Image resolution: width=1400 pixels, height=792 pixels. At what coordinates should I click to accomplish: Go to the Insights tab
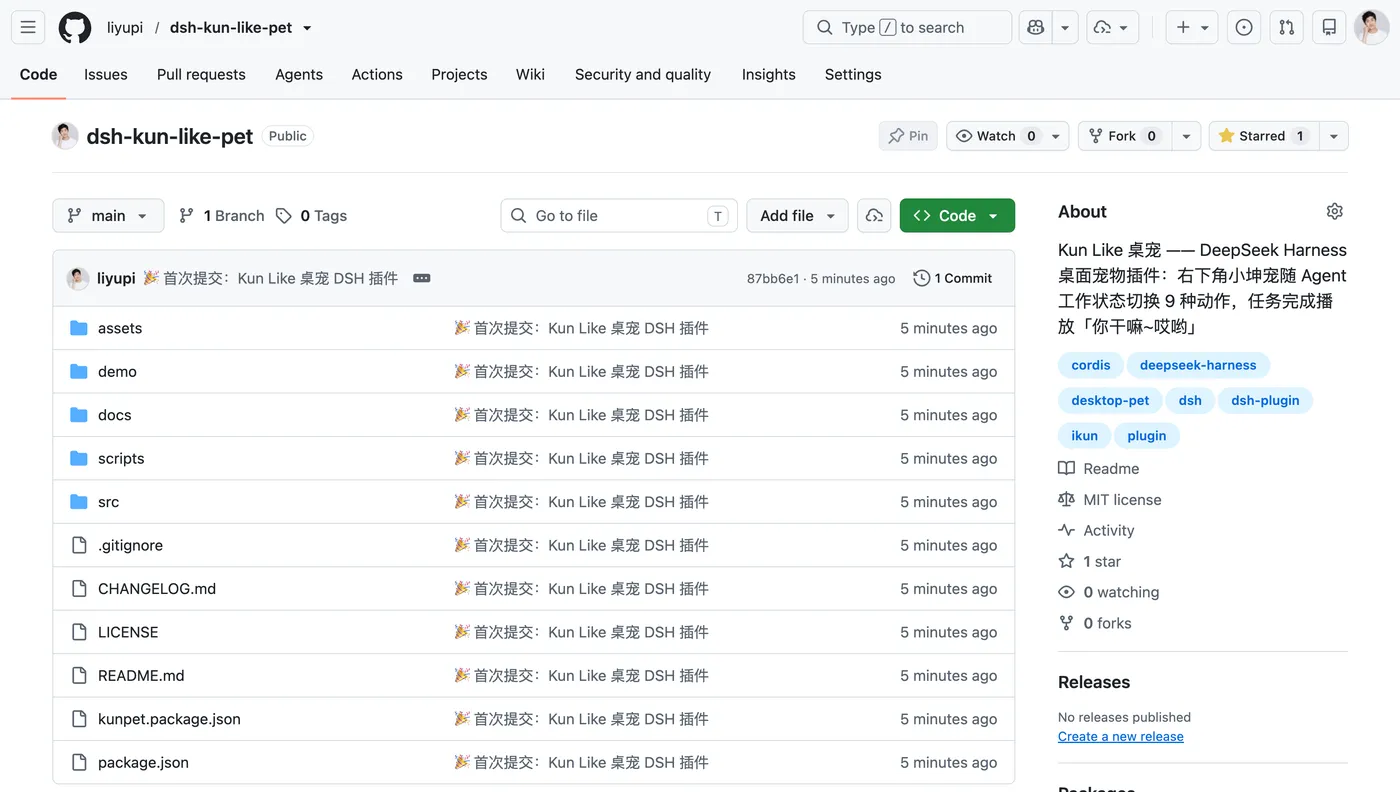click(x=768, y=74)
